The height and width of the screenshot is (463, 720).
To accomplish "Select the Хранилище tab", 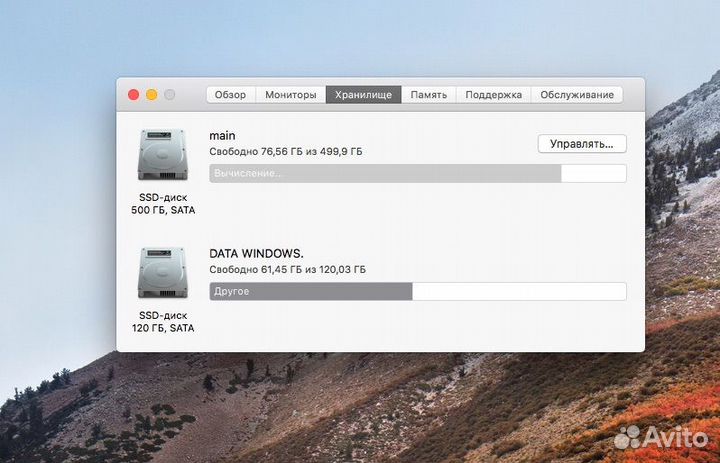I will [x=363, y=95].
